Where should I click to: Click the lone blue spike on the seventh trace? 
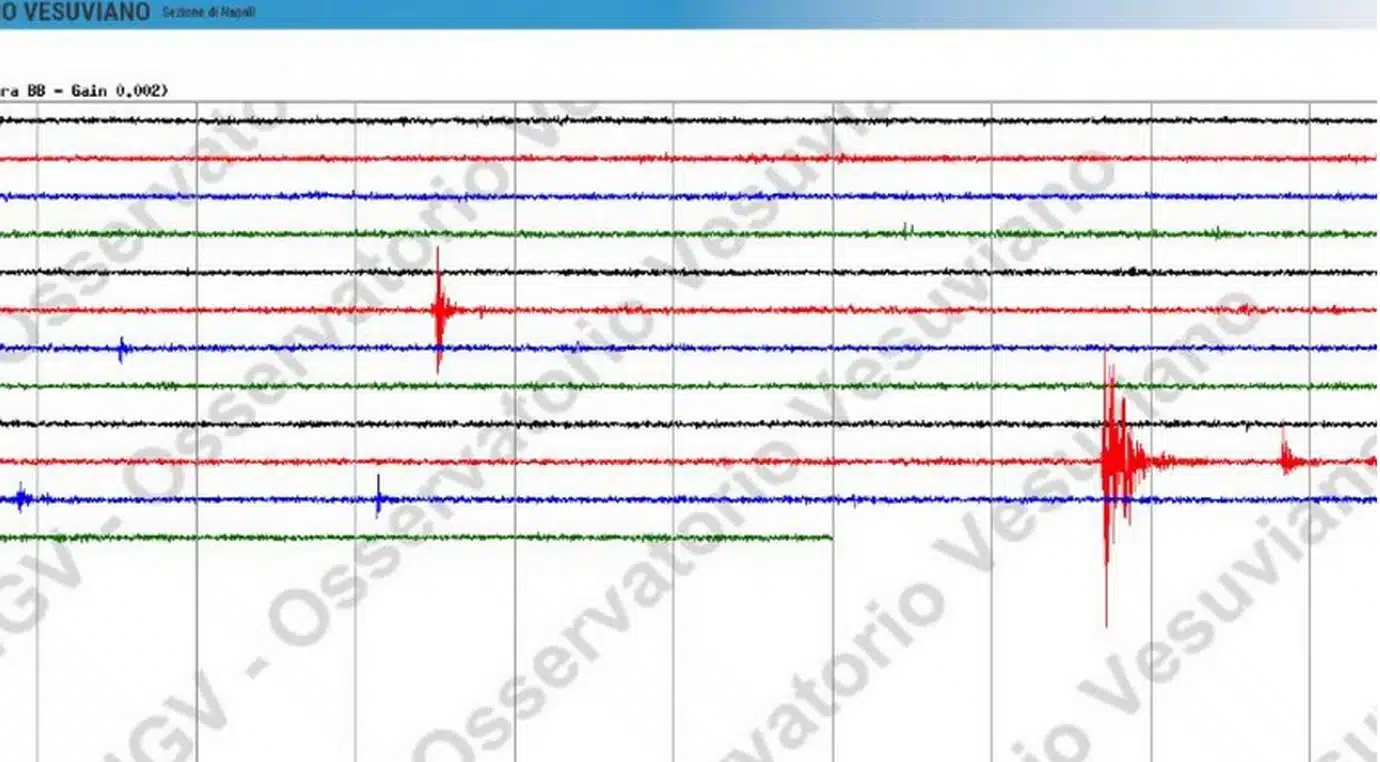pos(122,349)
